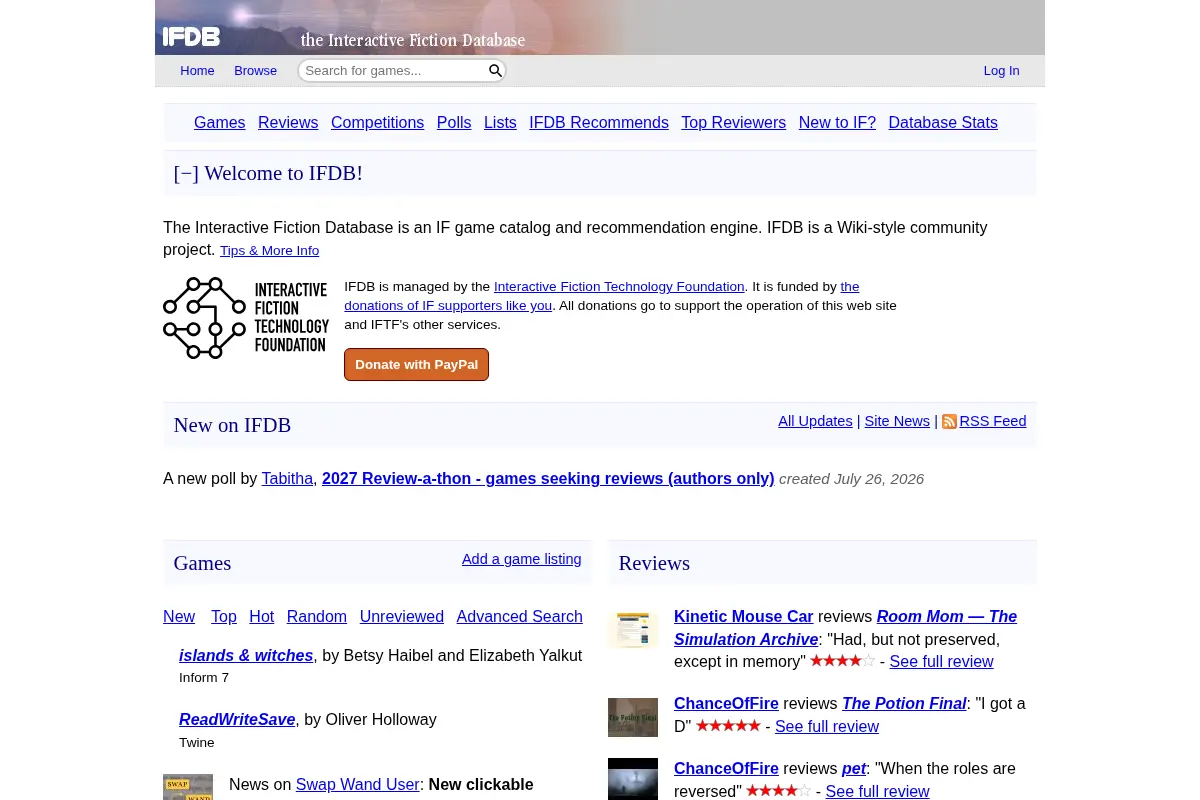This screenshot has width=1200, height=800.
Task: Open Advanced Search link
Action: [x=519, y=617]
